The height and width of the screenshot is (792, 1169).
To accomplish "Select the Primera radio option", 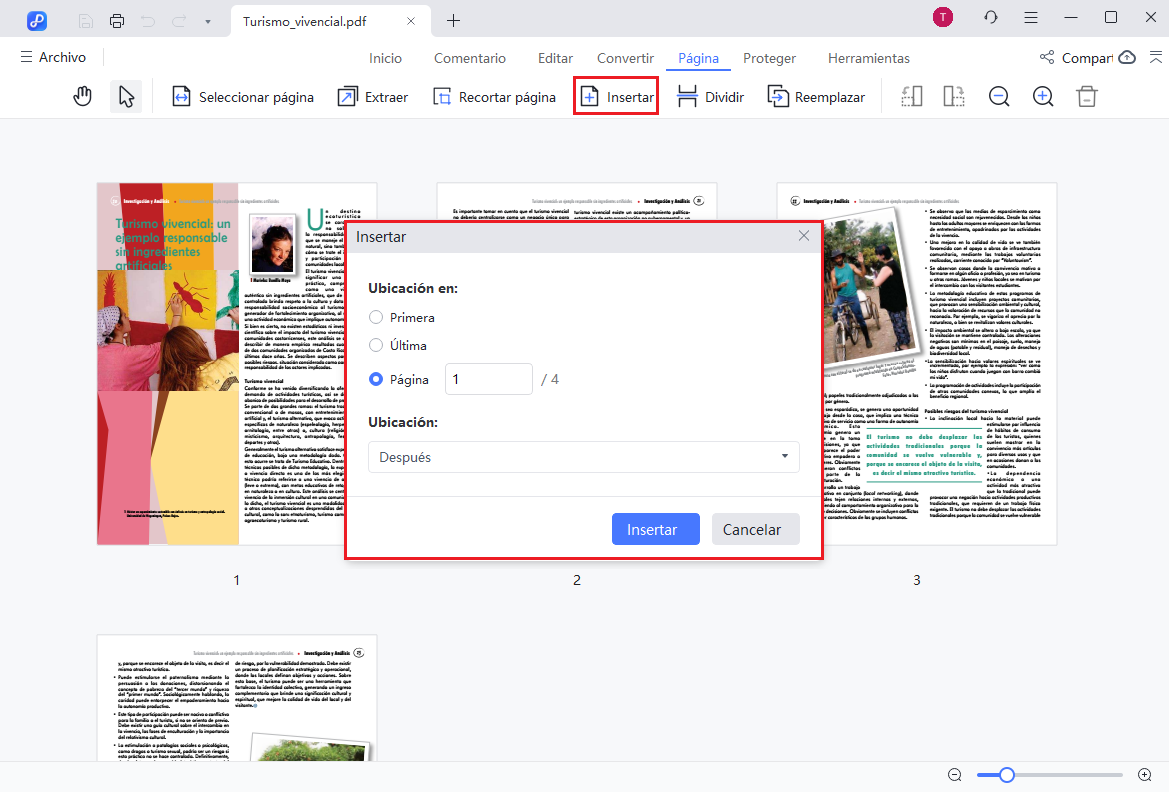I will 376,317.
